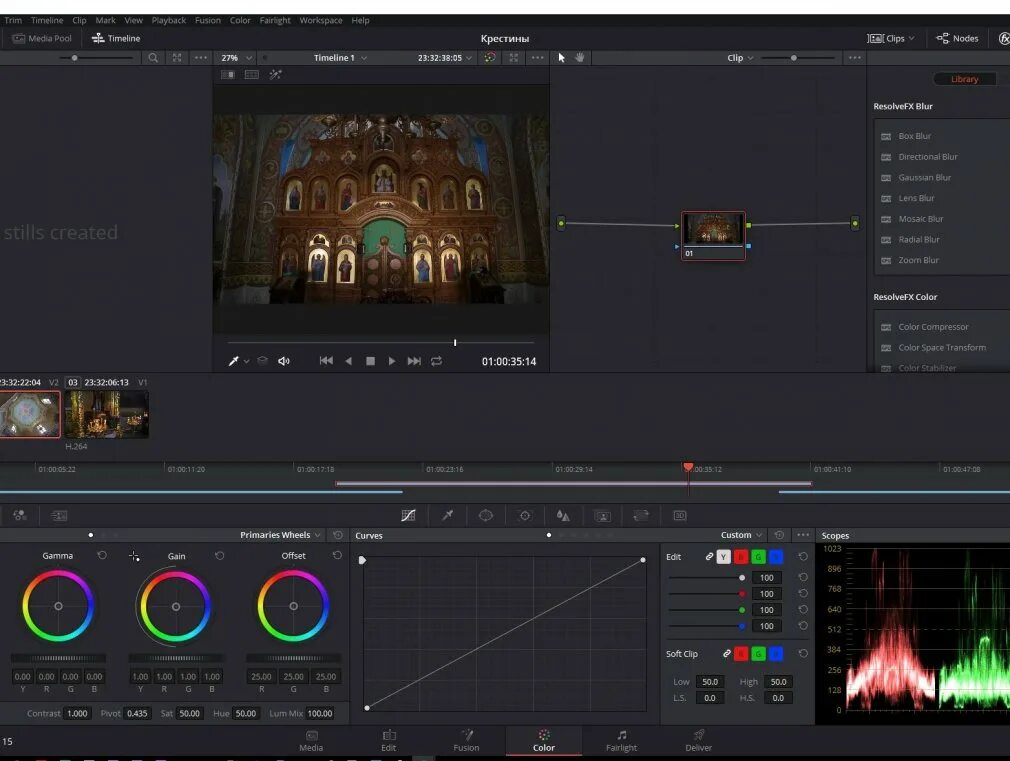
Task: Switch to the Edit page
Action: [x=388, y=740]
